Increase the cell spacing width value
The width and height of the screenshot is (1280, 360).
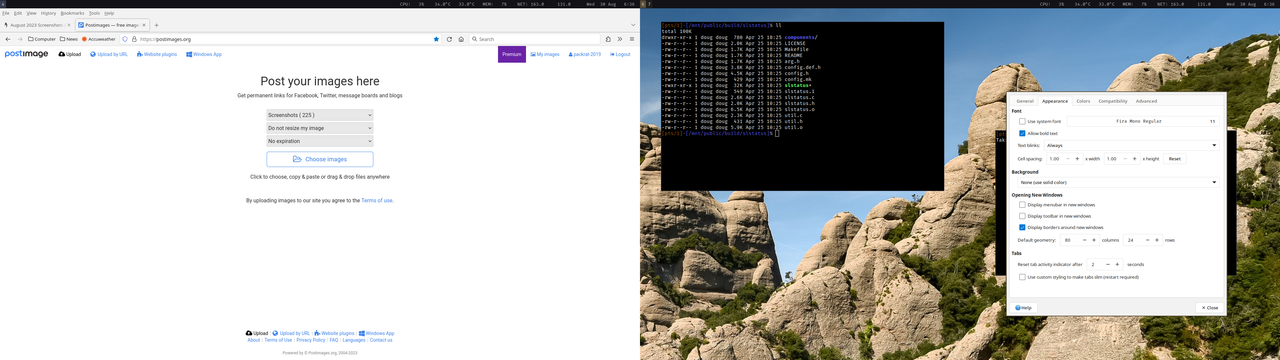[x=1078, y=158]
